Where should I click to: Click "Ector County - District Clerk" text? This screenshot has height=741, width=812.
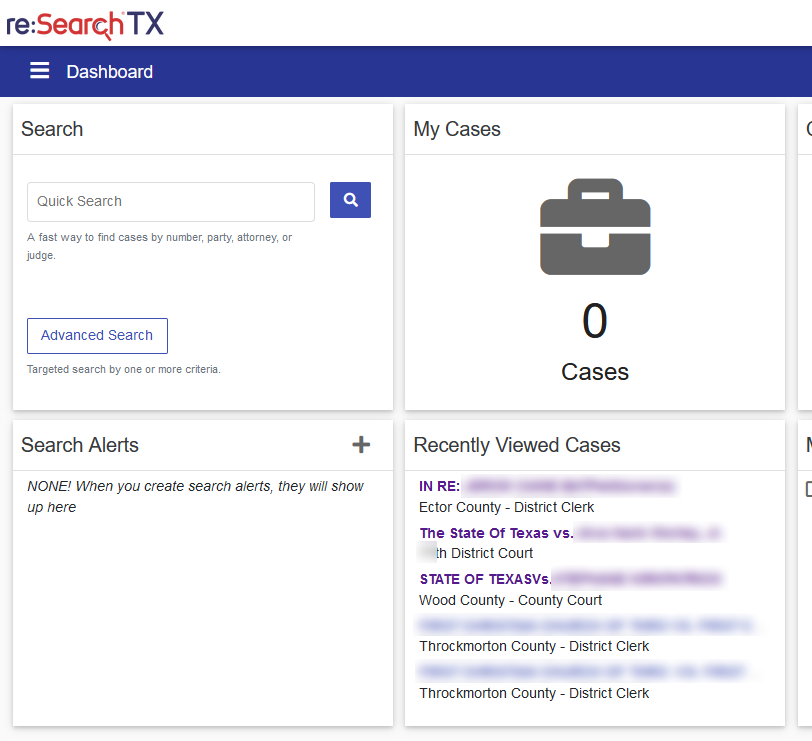506,507
